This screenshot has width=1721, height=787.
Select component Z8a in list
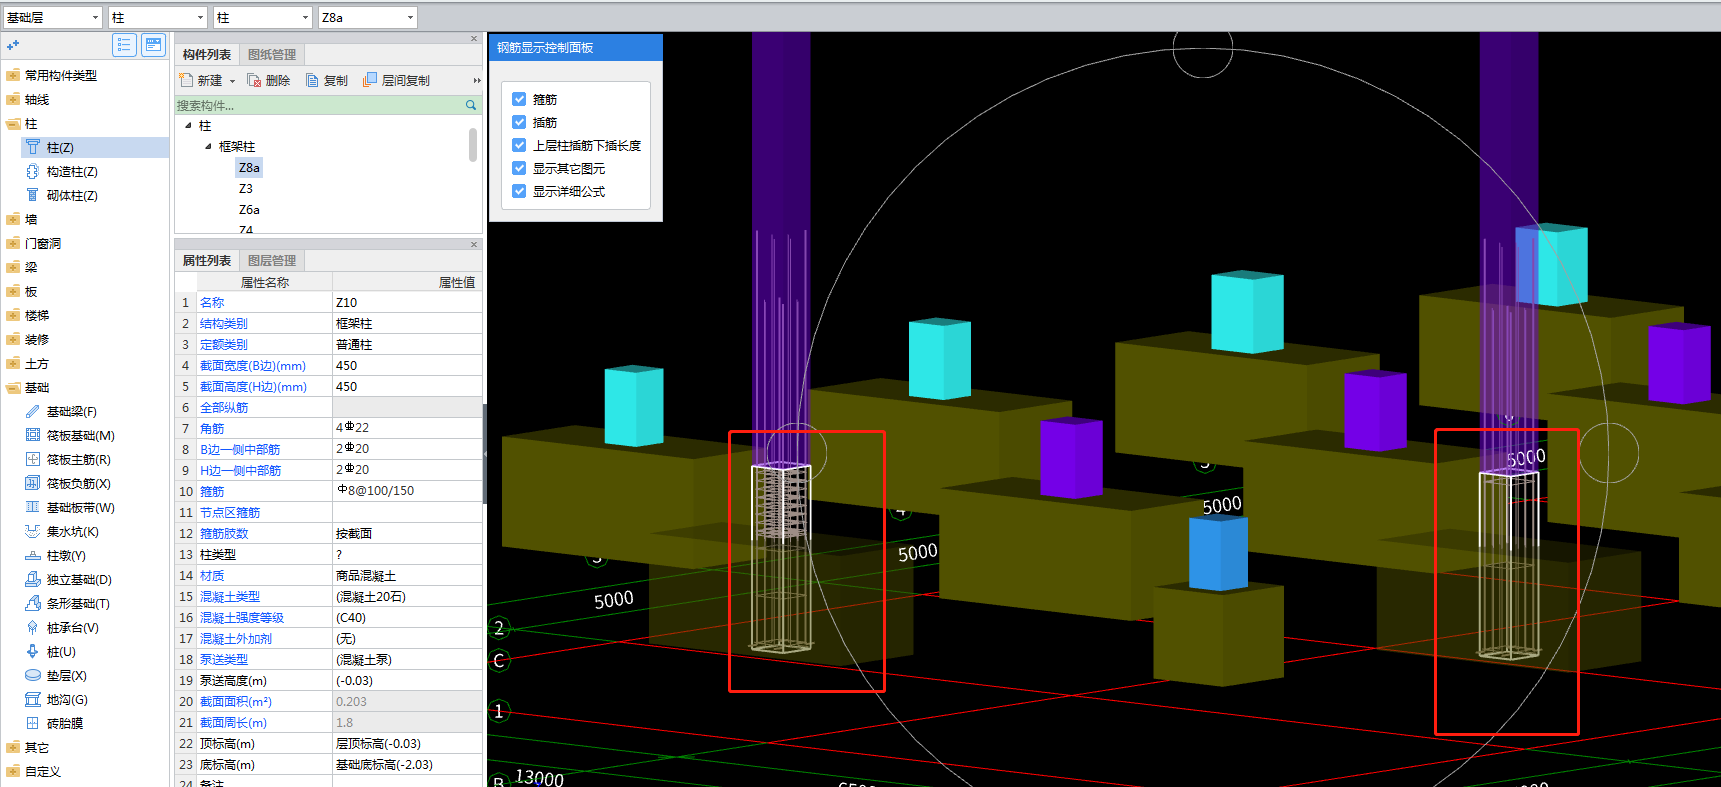pyautogui.click(x=249, y=167)
